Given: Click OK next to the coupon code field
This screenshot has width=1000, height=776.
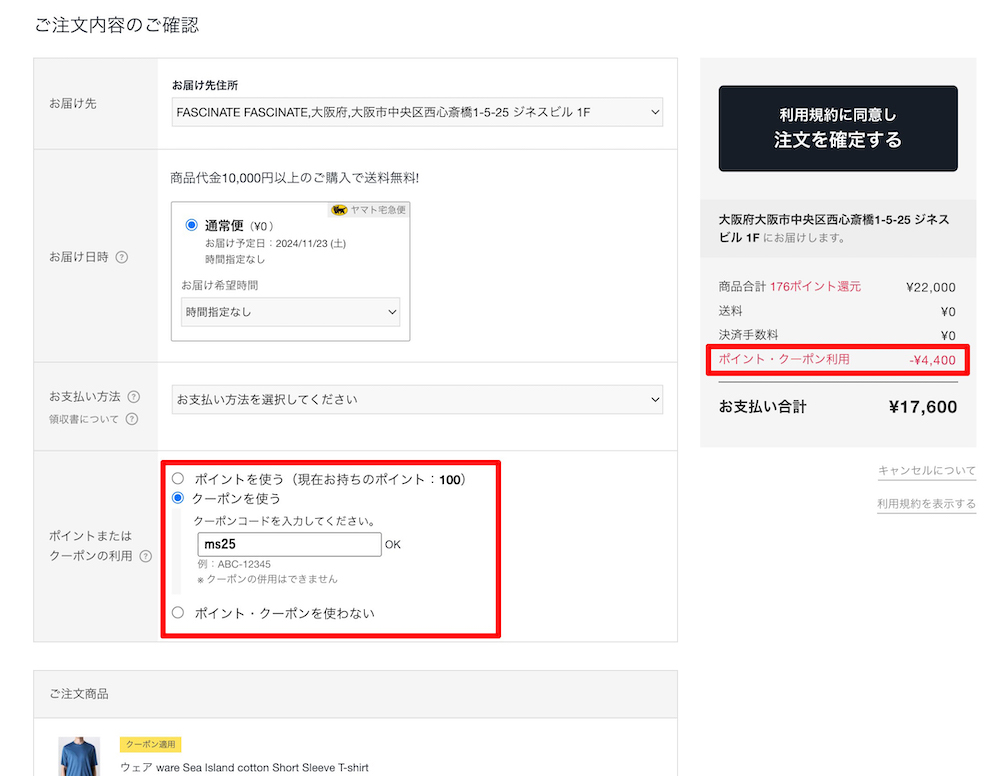Looking at the screenshot, I should click(x=392, y=545).
